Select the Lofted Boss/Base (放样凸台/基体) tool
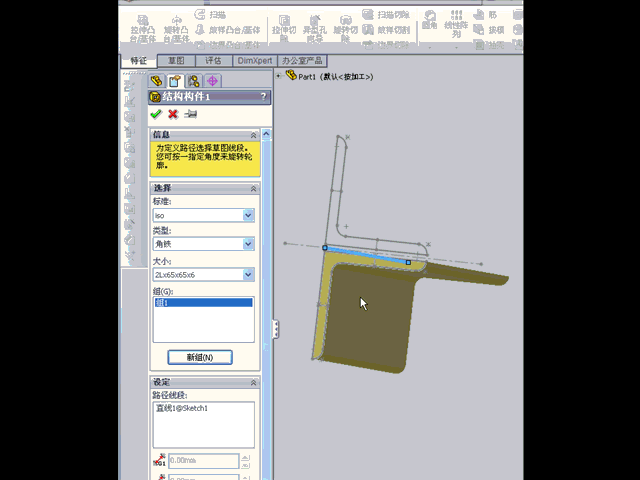 [x=228, y=30]
